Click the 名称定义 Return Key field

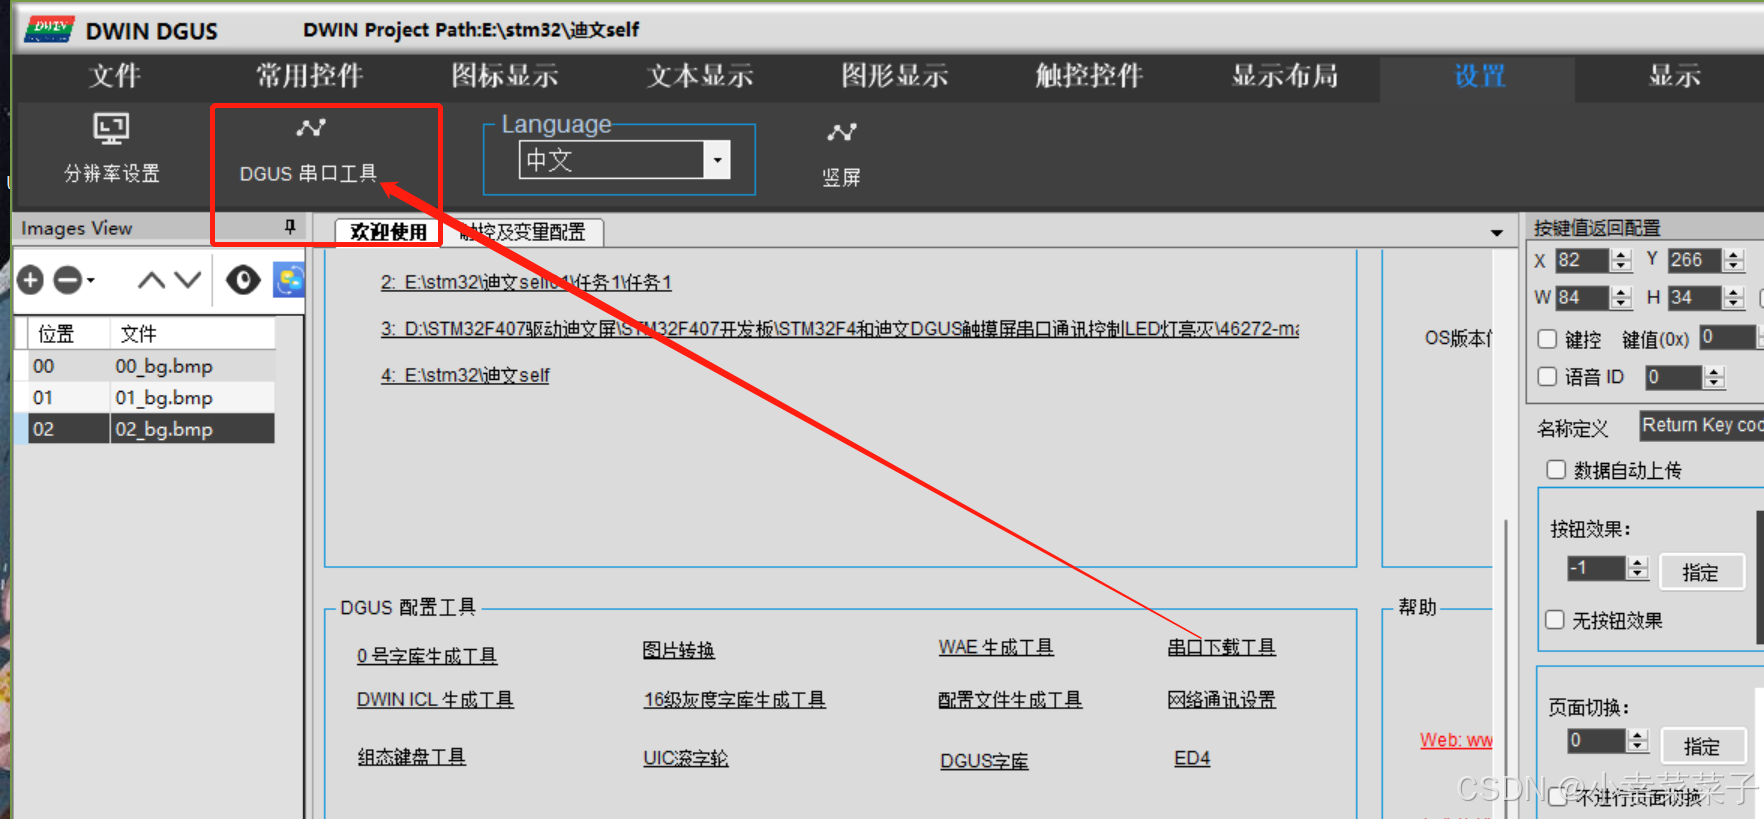(1701, 425)
